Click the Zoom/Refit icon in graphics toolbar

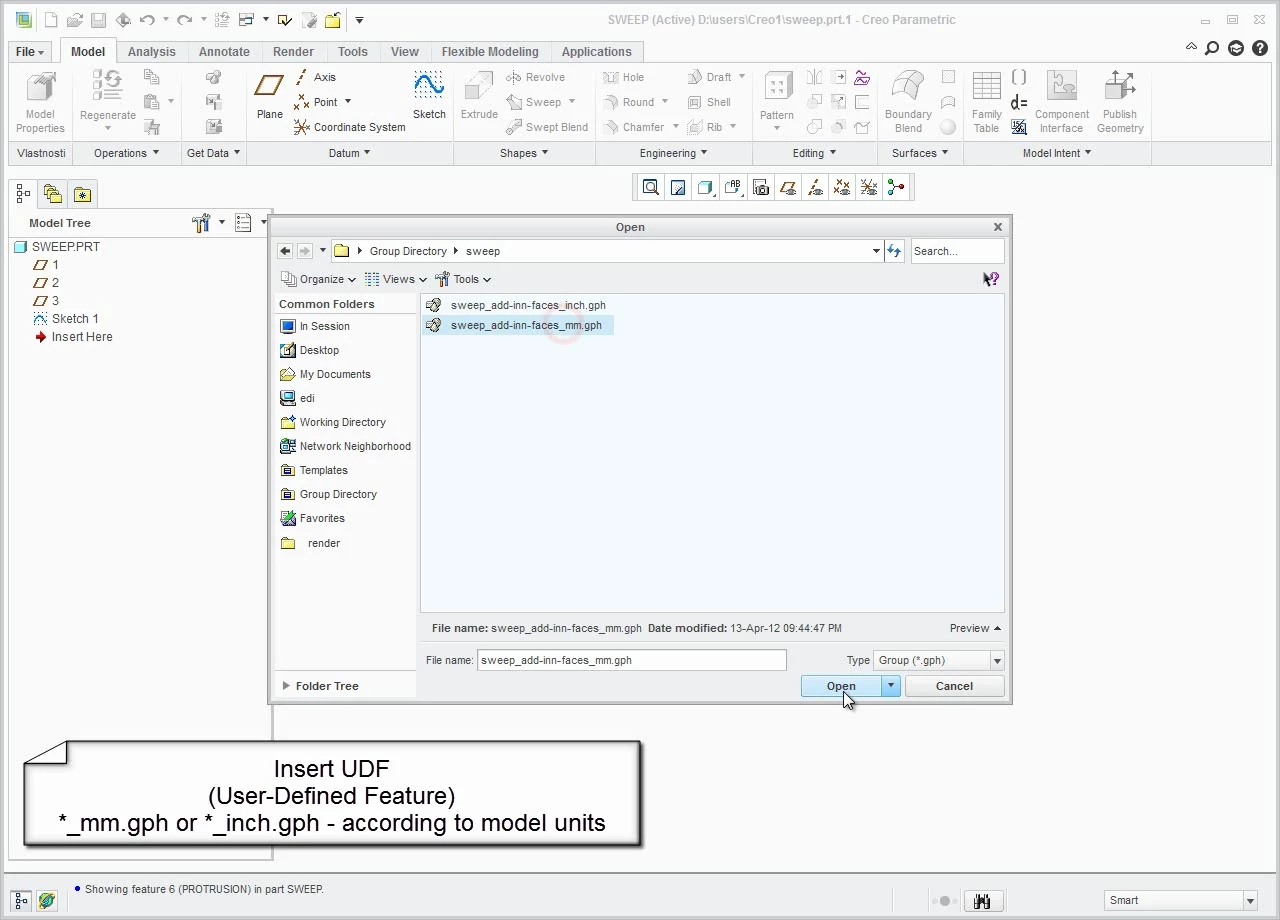click(x=651, y=187)
